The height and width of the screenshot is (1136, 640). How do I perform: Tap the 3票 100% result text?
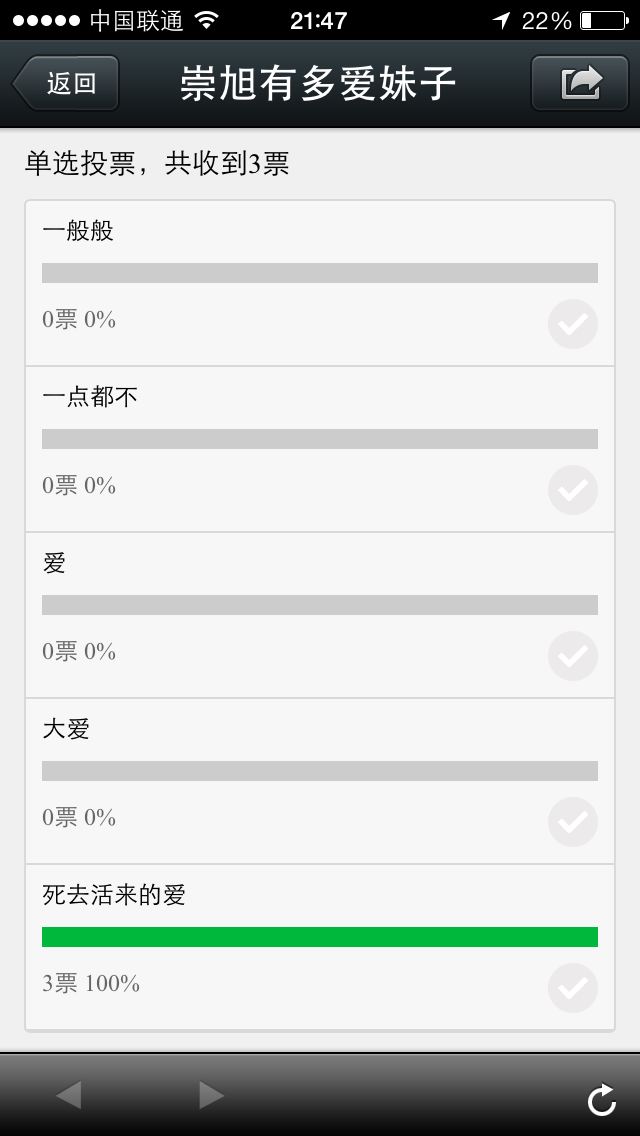pos(91,984)
